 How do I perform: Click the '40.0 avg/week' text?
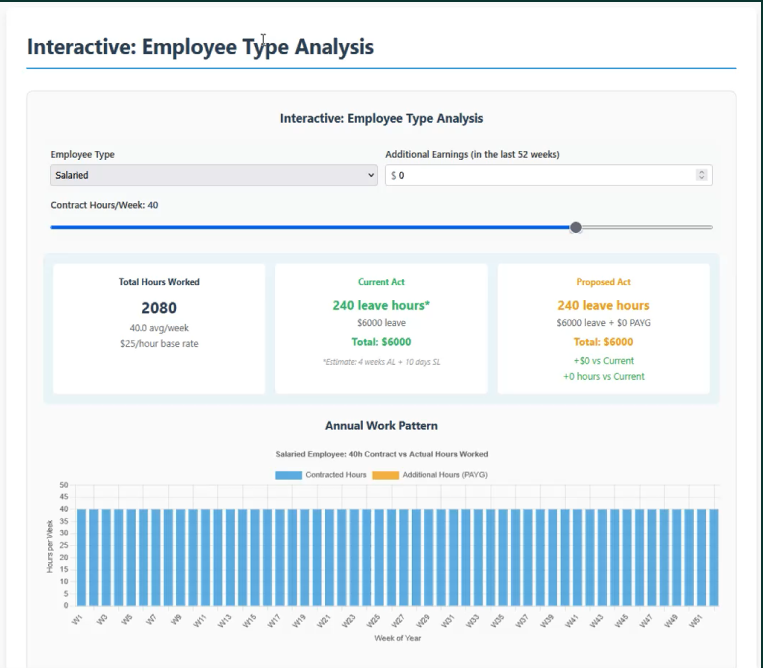coord(159,328)
